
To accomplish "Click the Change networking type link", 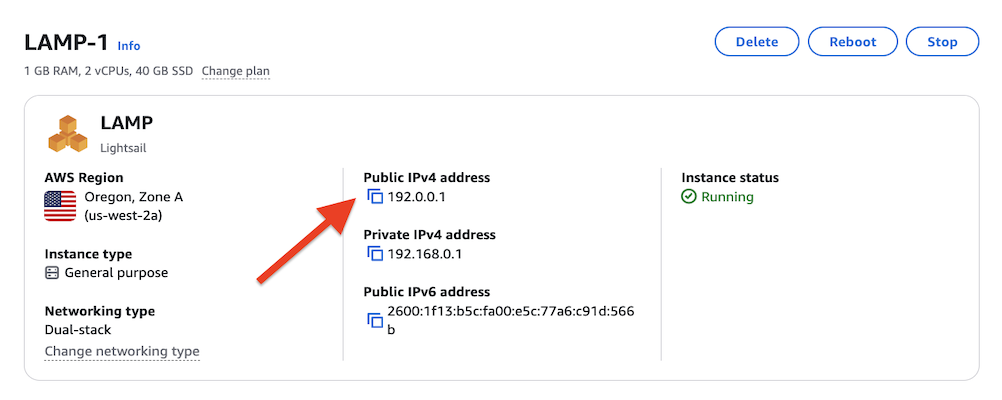I will [x=122, y=351].
